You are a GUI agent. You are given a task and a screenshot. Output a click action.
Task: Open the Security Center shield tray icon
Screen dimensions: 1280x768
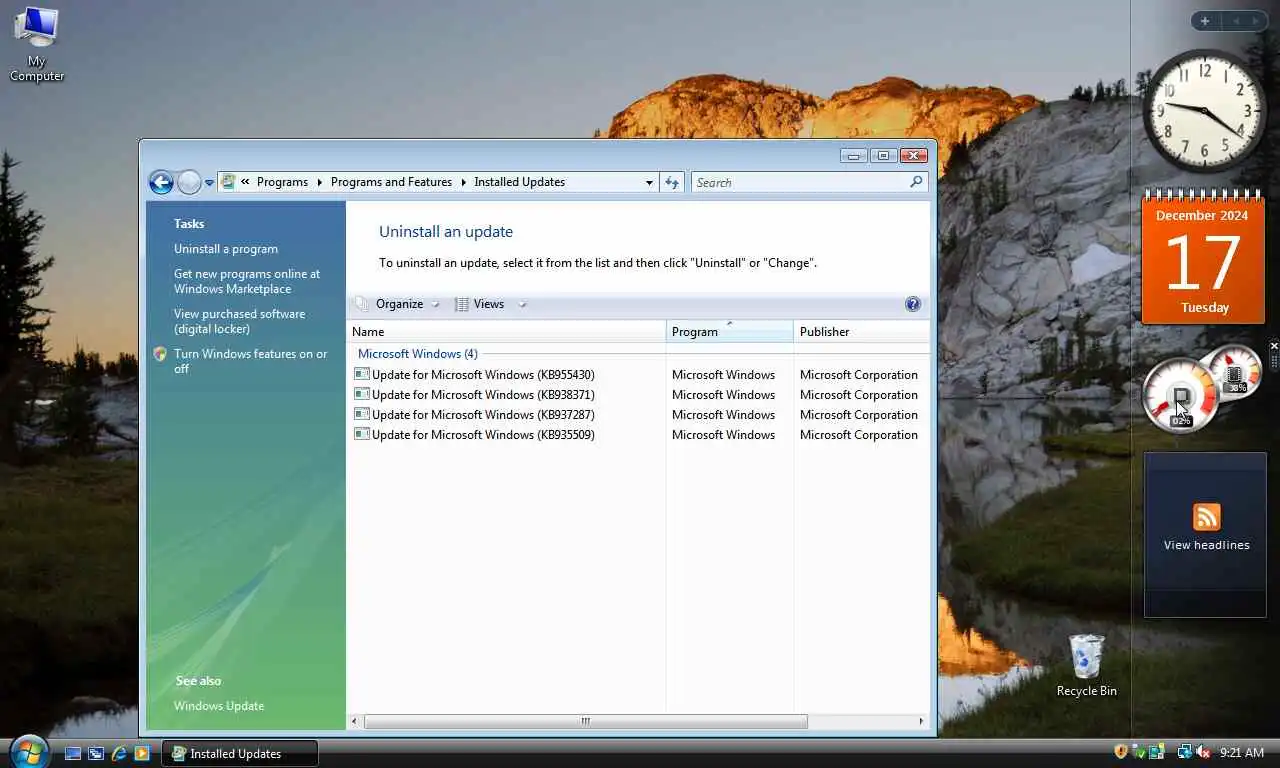click(x=1121, y=752)
